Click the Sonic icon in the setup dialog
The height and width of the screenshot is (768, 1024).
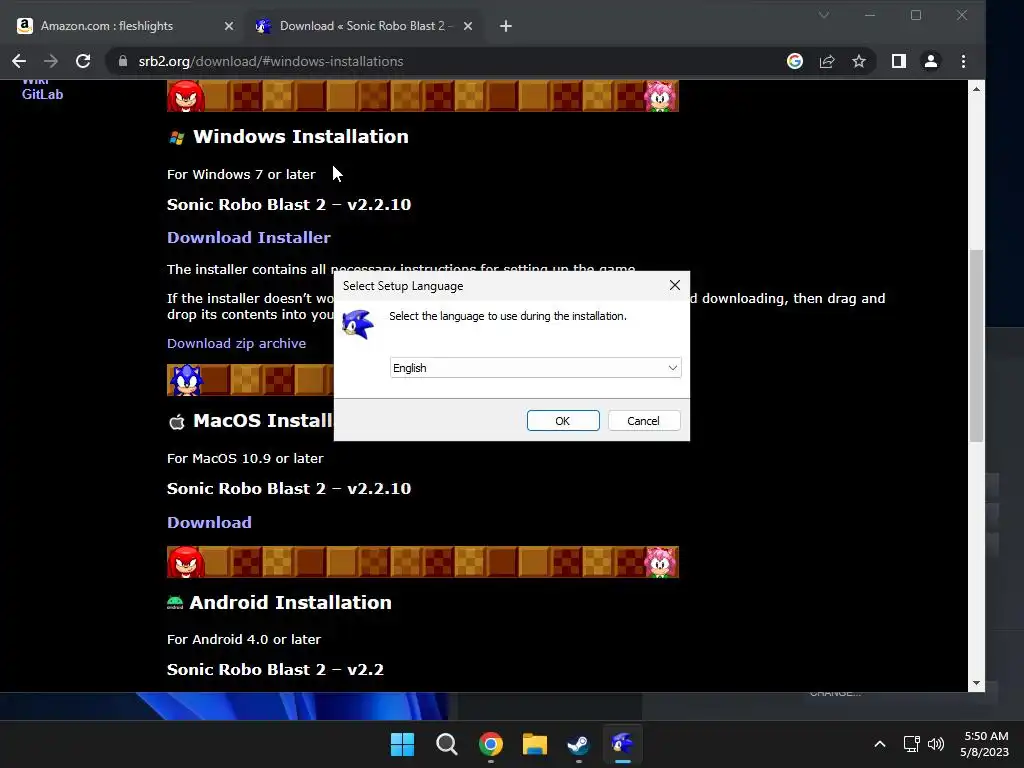(x=358, y=324)
